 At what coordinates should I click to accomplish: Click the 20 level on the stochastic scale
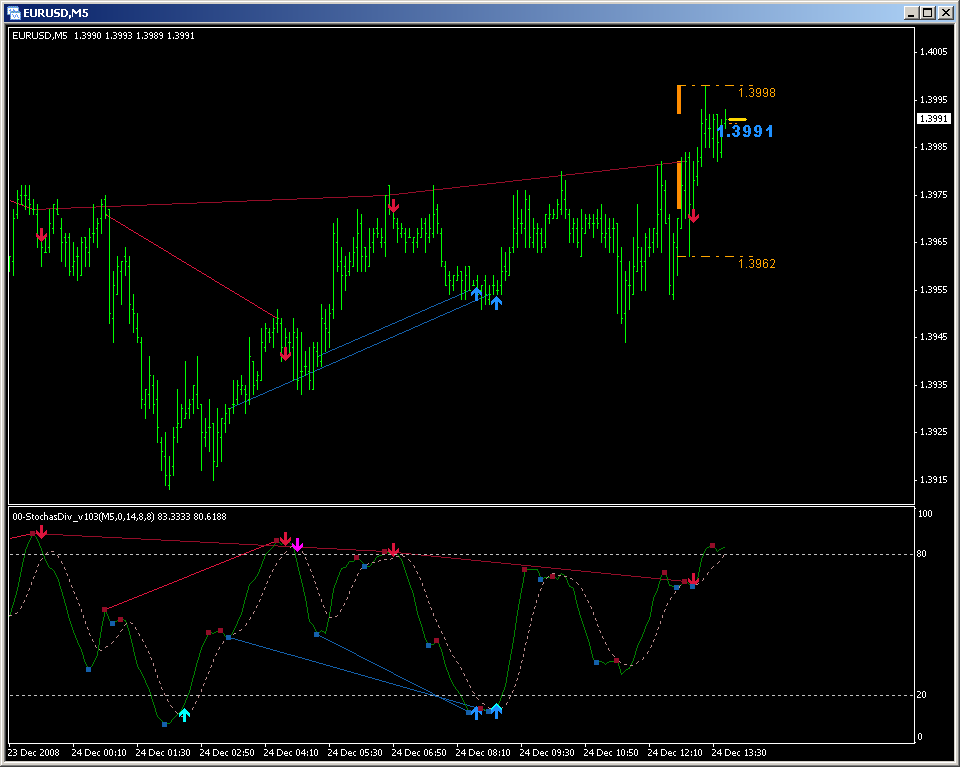pos(921,695)
